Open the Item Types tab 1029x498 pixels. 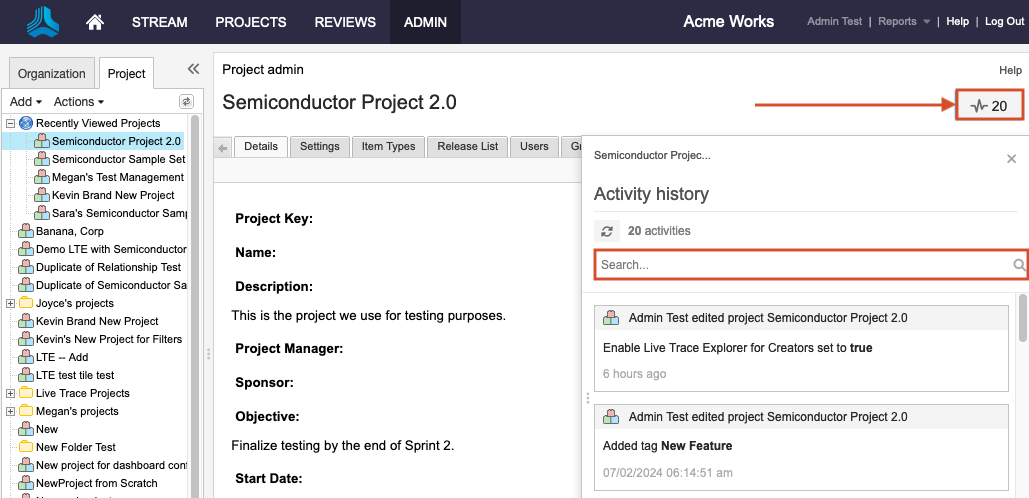388,147
